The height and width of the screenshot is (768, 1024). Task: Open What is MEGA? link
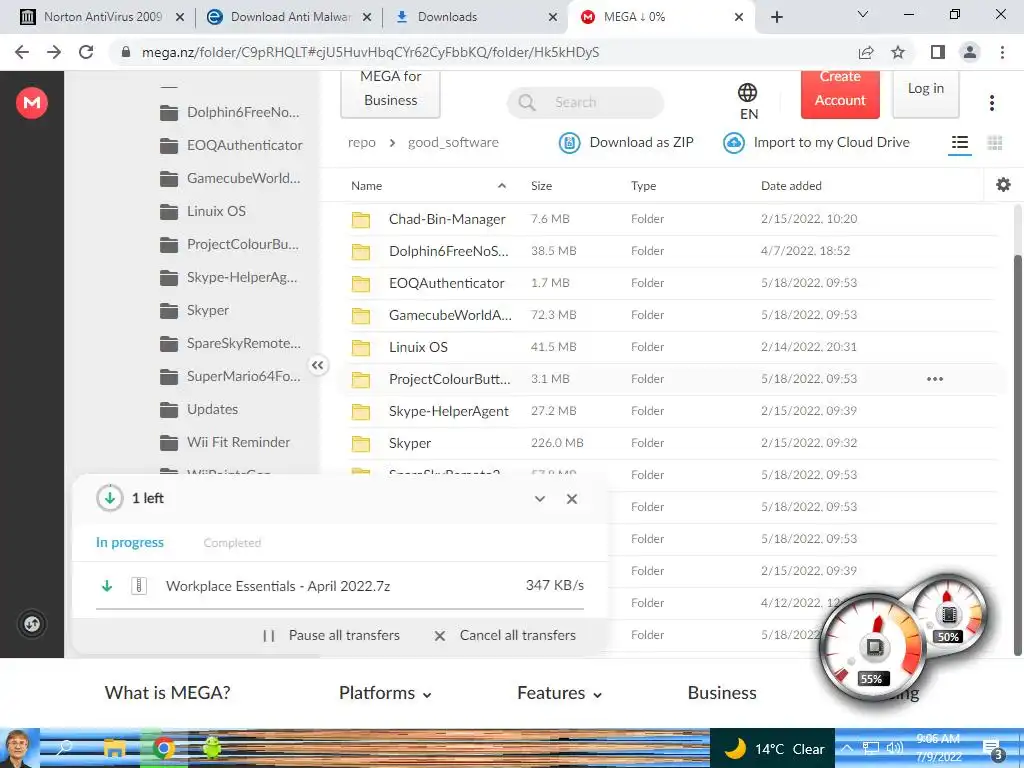(167, 693)
